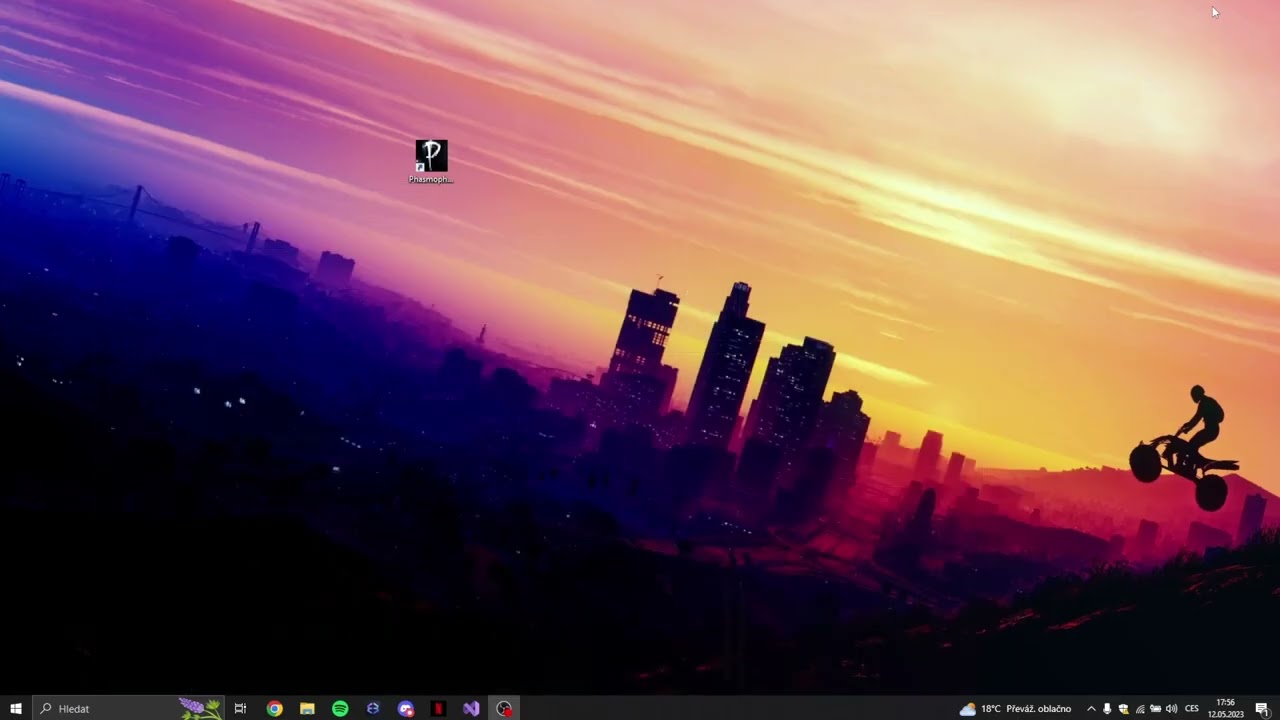
Task: Click the Hledat search box
Action: [128, 708]
